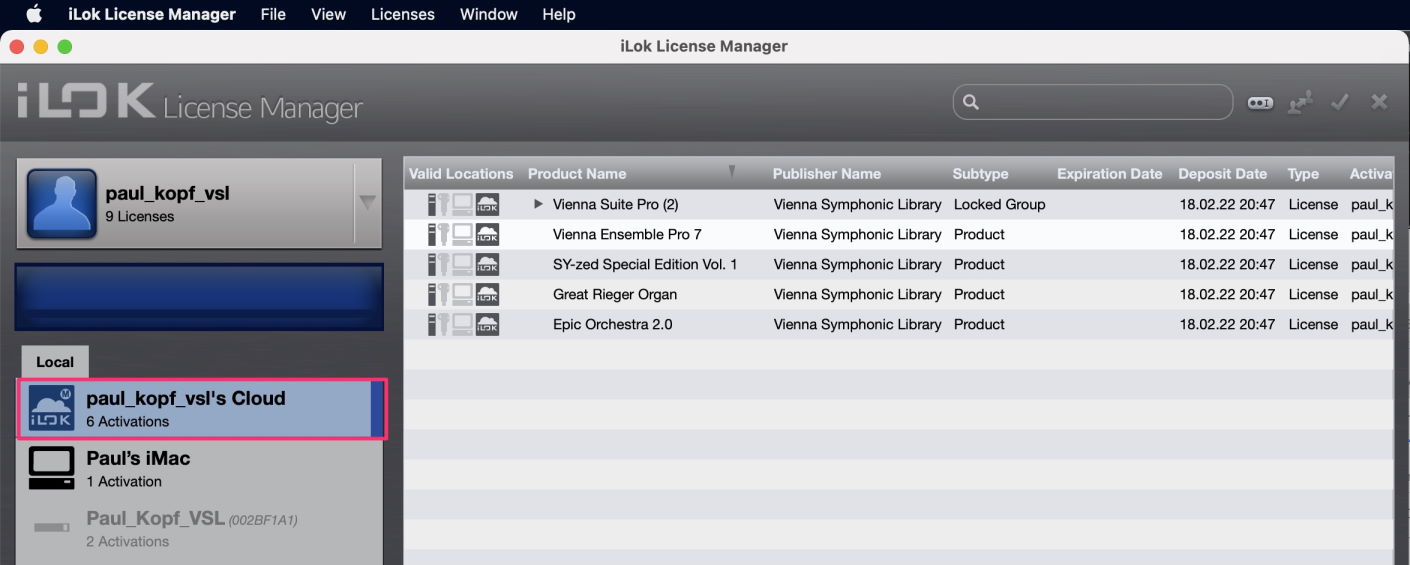
Task: Open the Apple menu
Action: pos(34,14)
